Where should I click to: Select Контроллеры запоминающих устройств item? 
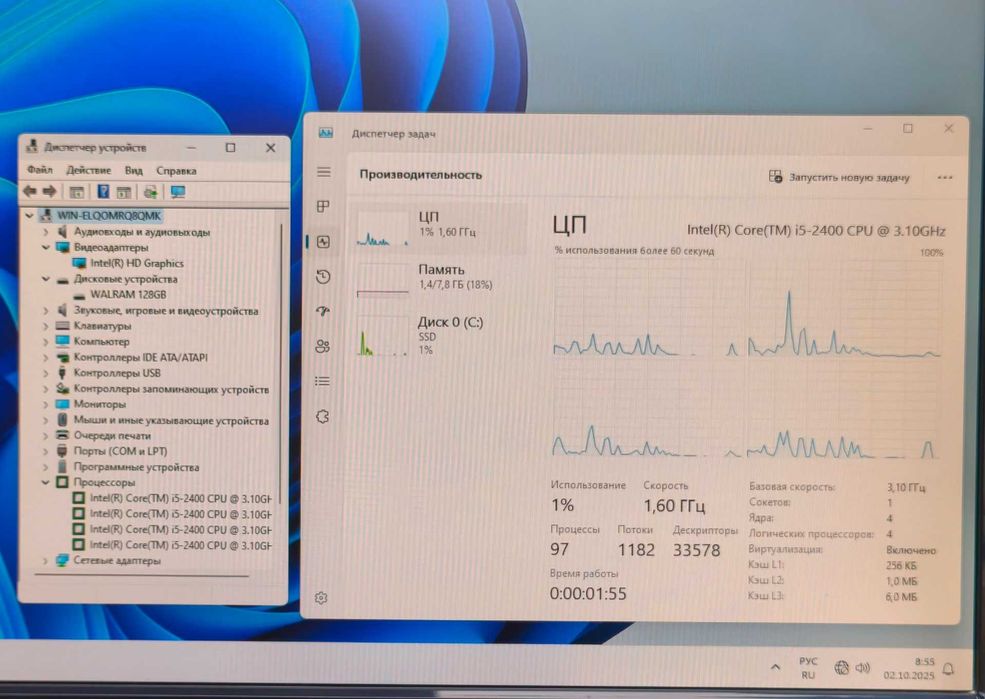click(171, 389)
